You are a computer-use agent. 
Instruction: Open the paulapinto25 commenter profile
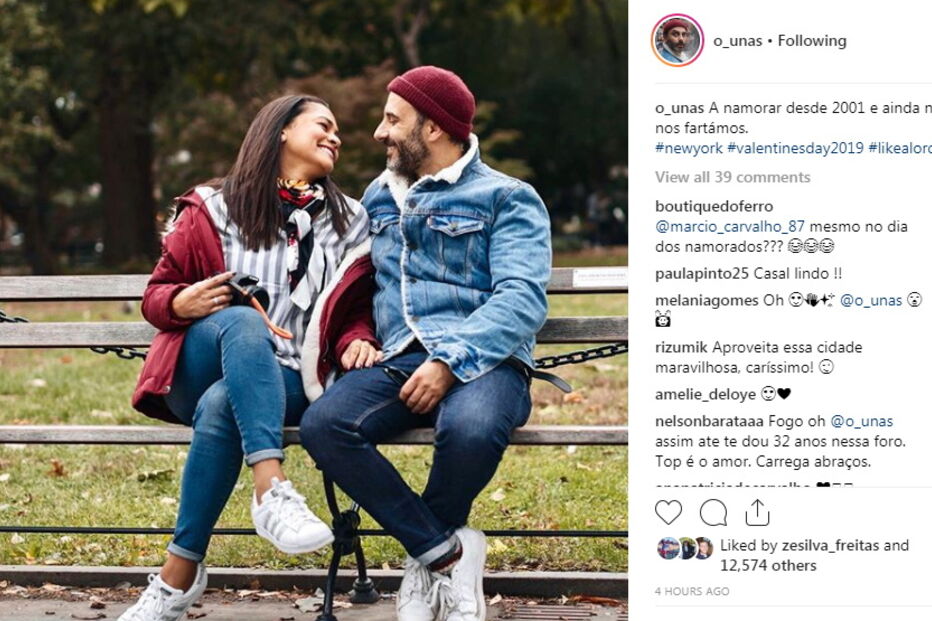[x=701, y=274]
